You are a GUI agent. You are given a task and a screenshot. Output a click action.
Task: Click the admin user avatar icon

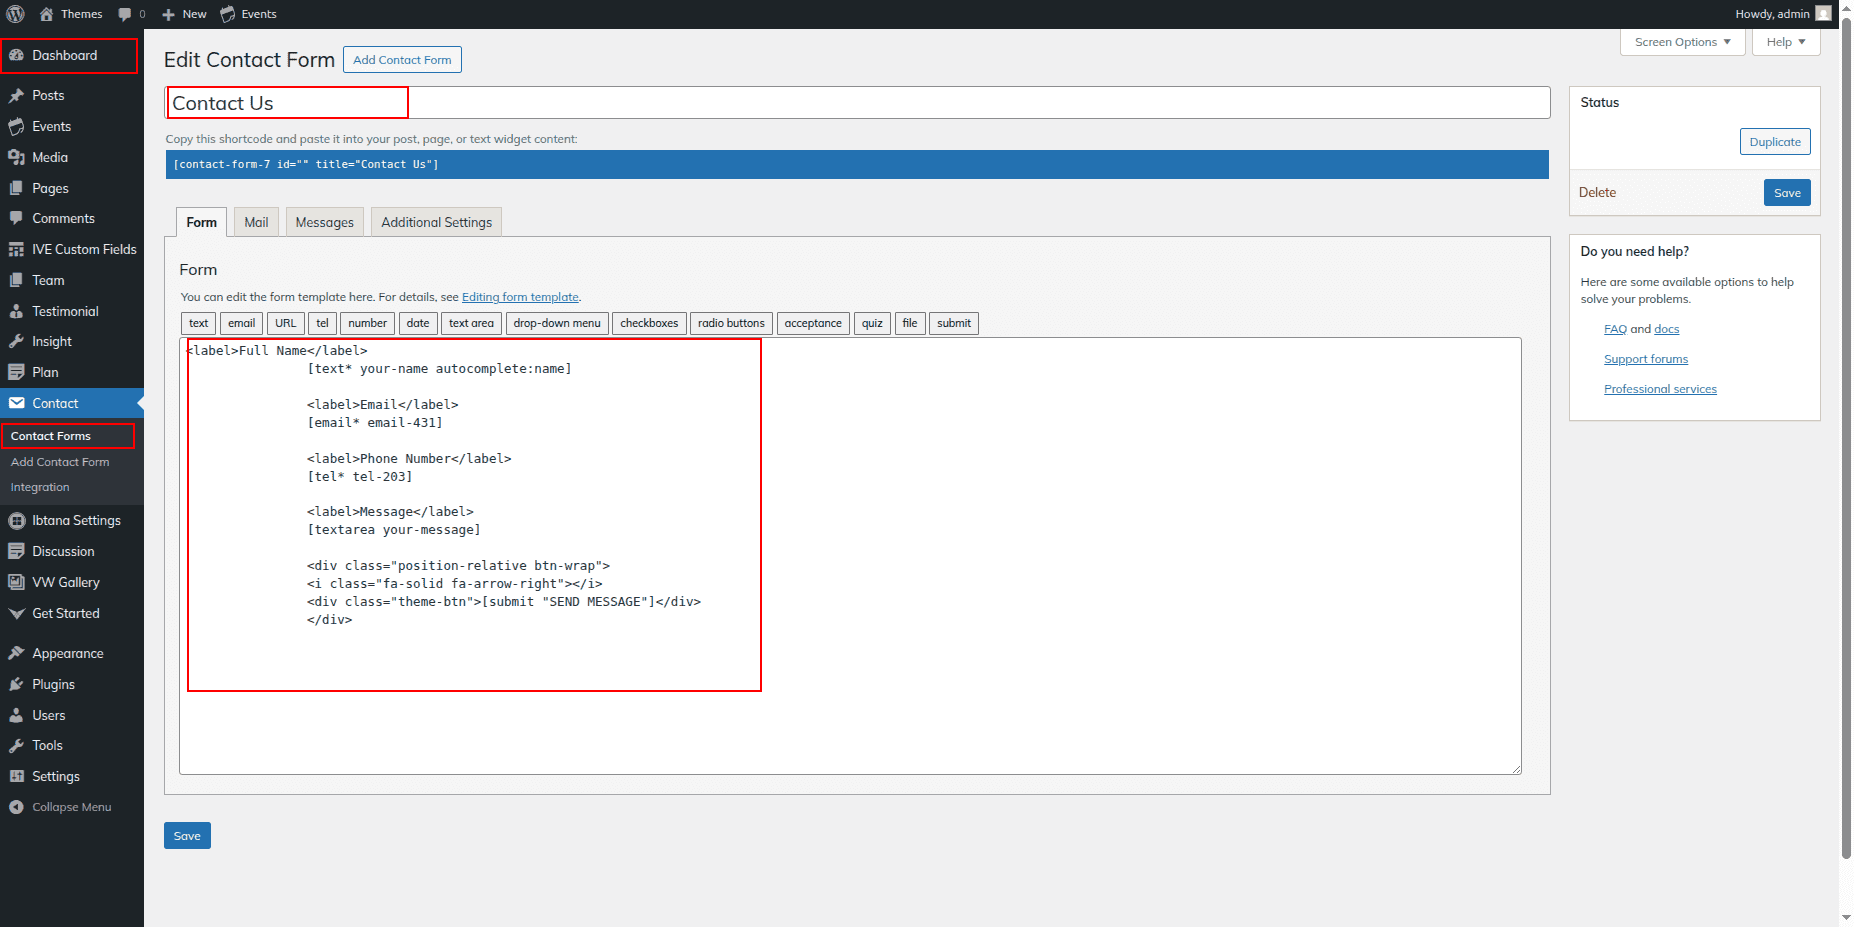pyautogui.click(x=1823, y=14)
